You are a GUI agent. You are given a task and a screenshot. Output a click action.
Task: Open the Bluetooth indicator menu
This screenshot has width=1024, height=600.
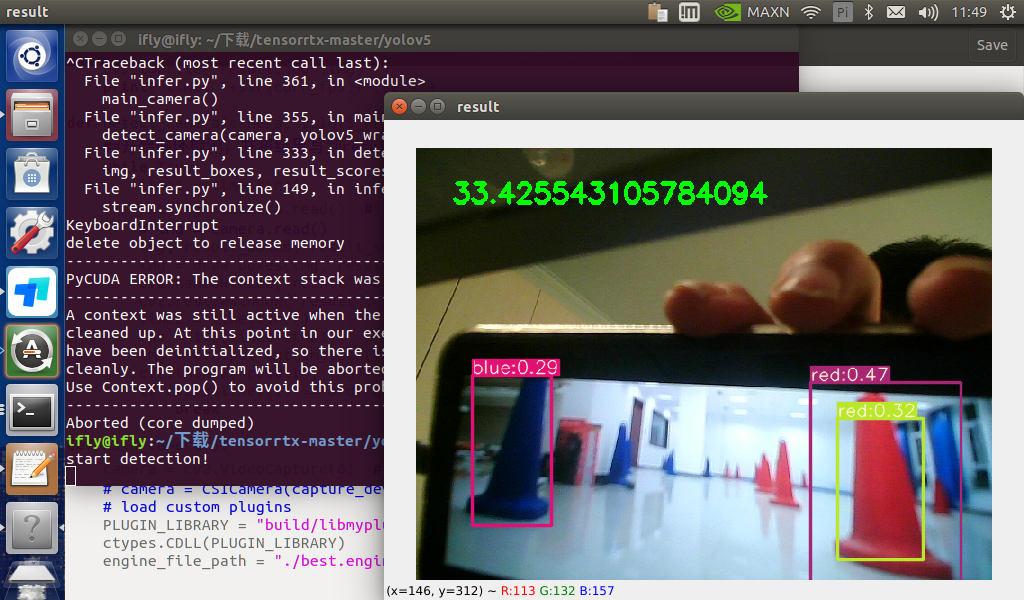coord(869,12)
